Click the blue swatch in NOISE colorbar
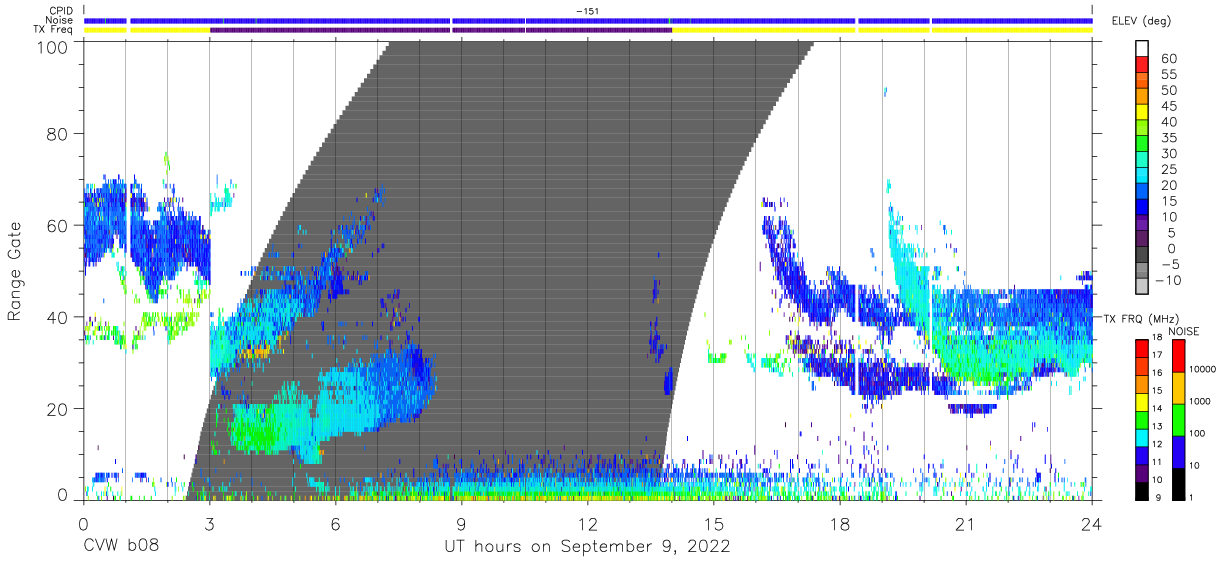Image resolution: width=1228 pixels, height=567 pixels. tap(1177, 451)
